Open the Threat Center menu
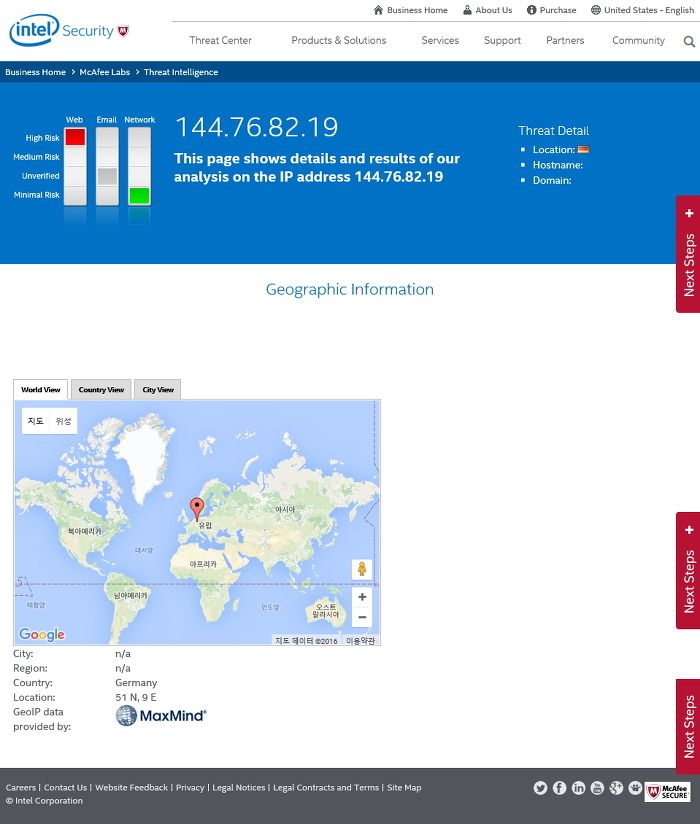This screenshot has width=700, height=824. 220,40
